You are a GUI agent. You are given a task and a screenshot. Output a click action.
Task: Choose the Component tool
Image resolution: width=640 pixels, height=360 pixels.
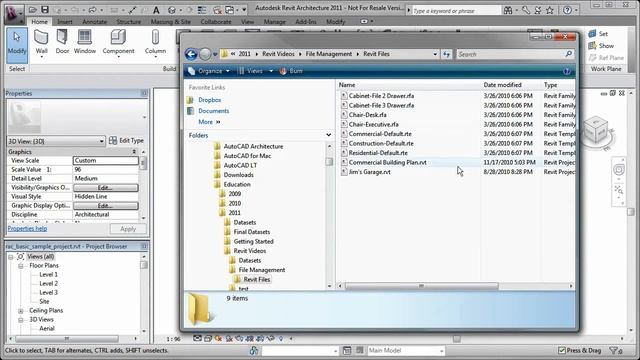(118, 43)
